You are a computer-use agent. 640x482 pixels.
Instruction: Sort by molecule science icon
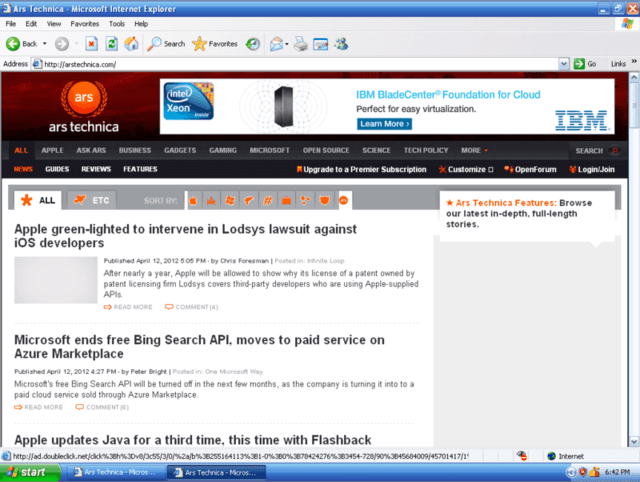(305, 200)
